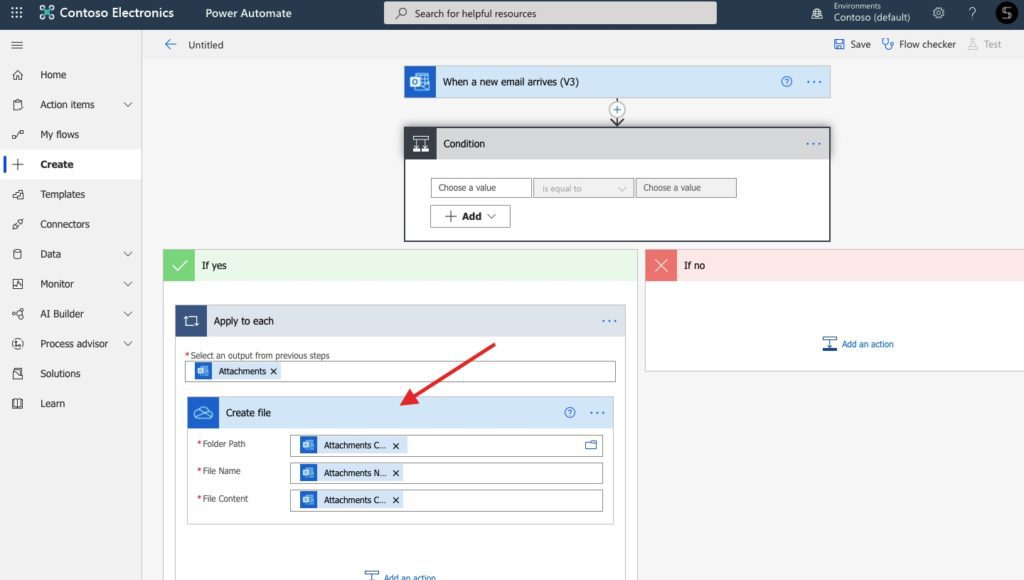
Task: Click the Condition step icon
Action: pos(421,144)
